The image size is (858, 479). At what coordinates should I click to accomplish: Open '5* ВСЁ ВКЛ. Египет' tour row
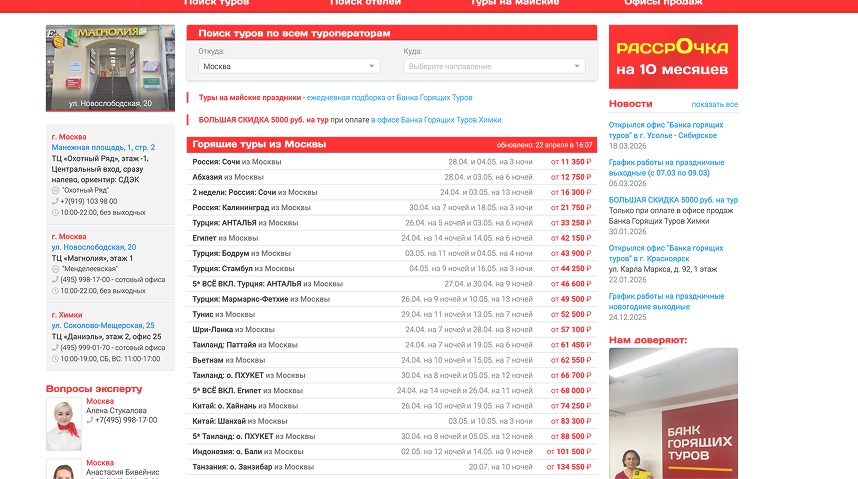point(392,391)
